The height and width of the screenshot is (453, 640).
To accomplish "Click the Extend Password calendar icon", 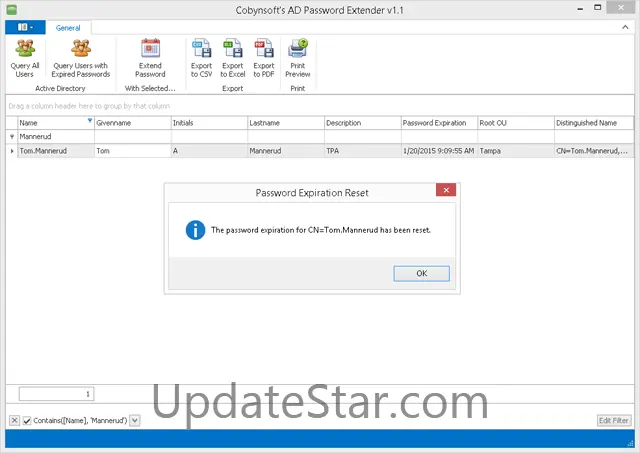I will coord(150,48).
